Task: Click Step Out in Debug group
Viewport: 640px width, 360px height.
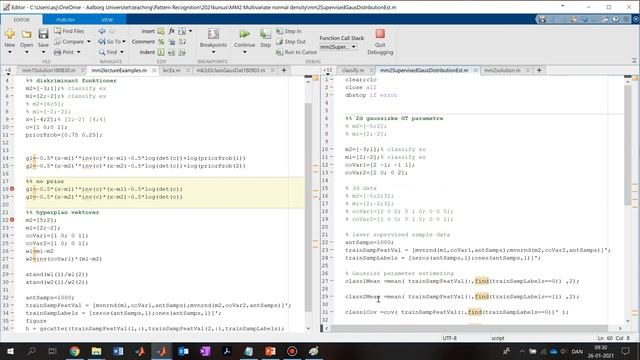Action: [291, 42]
